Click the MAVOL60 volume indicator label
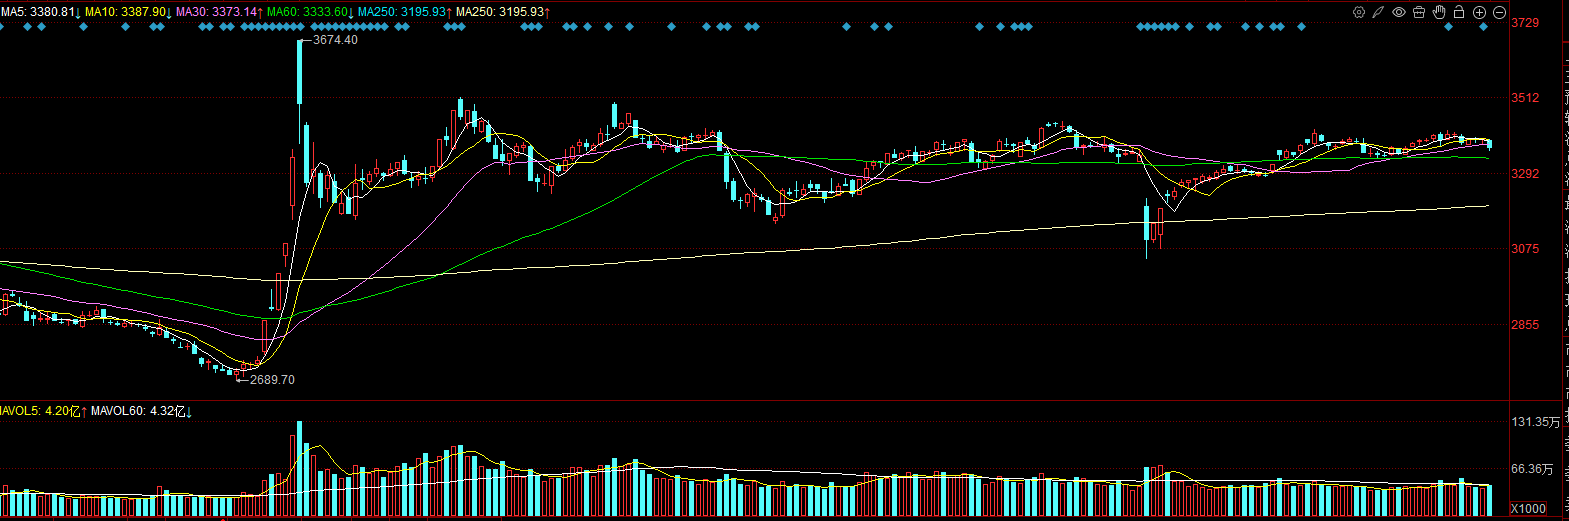Image resolution: width=1569 pixels, height=521 pixels. coord(142,411)
